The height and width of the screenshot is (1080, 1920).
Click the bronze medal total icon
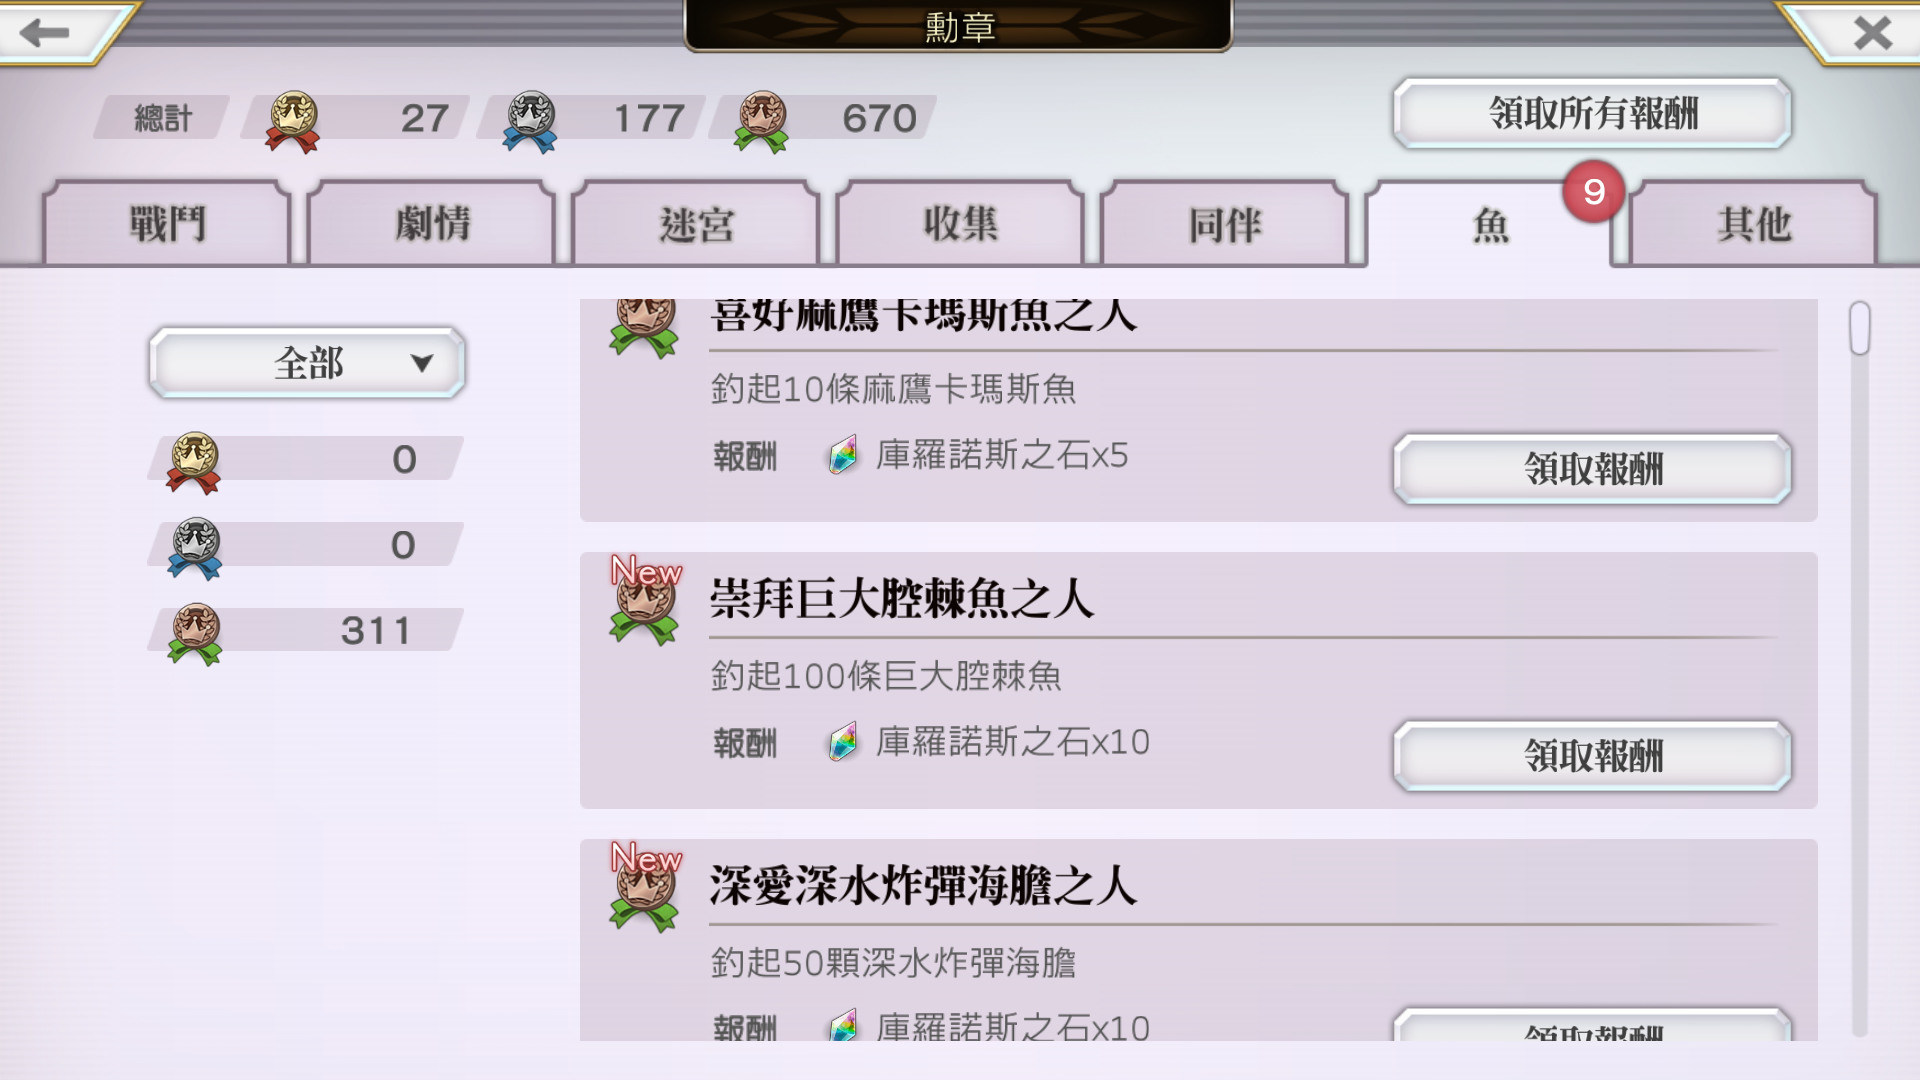click(x=762, y=122)
